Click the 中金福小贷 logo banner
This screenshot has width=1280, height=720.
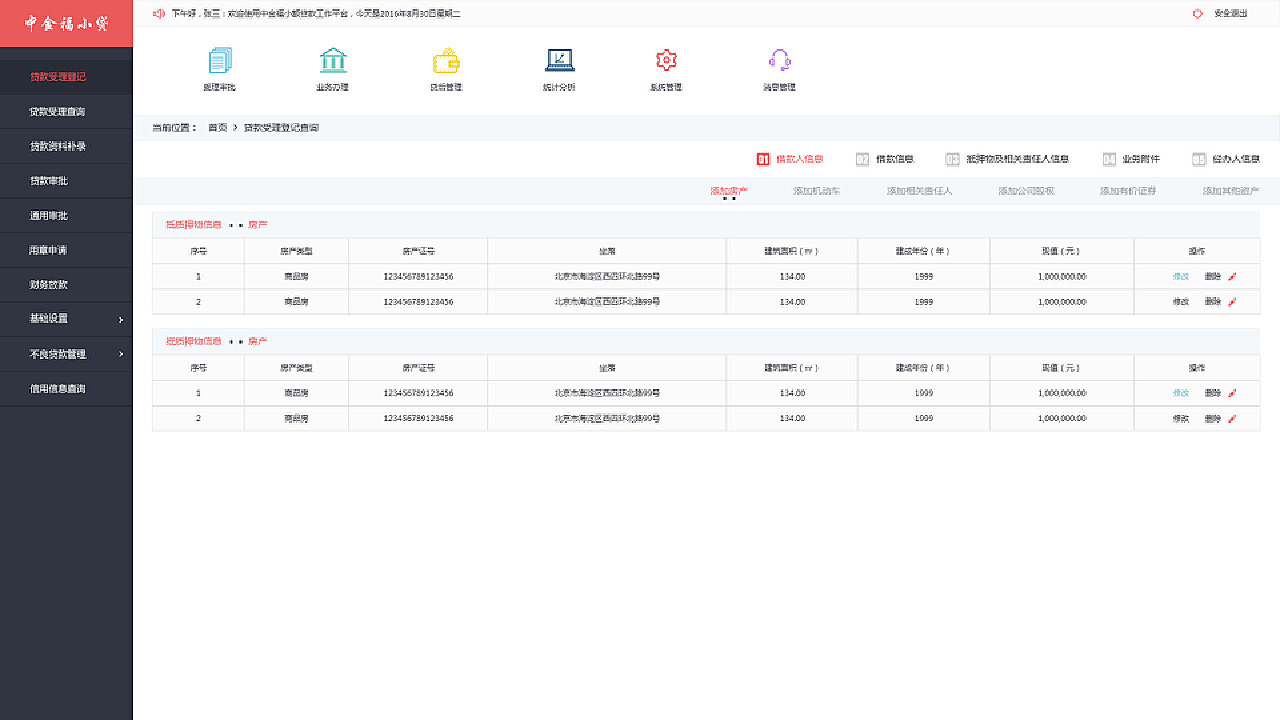66,23
